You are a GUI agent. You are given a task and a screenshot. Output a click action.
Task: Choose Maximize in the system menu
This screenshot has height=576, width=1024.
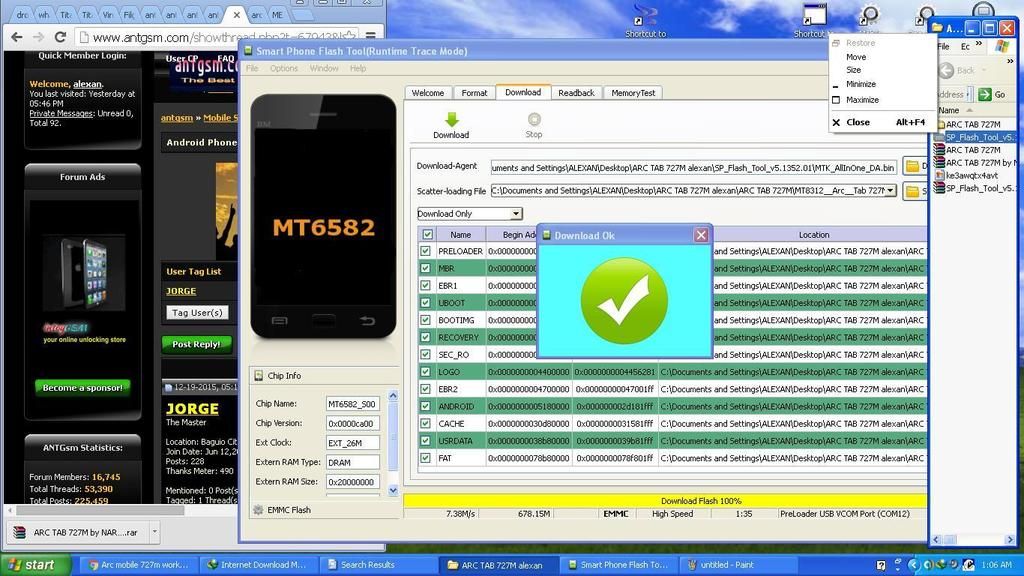click(862, 100)
